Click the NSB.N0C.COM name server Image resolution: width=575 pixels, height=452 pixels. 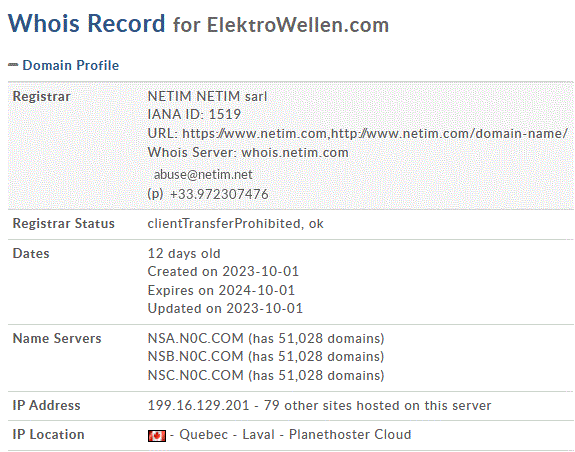click(x=195, y=357)
